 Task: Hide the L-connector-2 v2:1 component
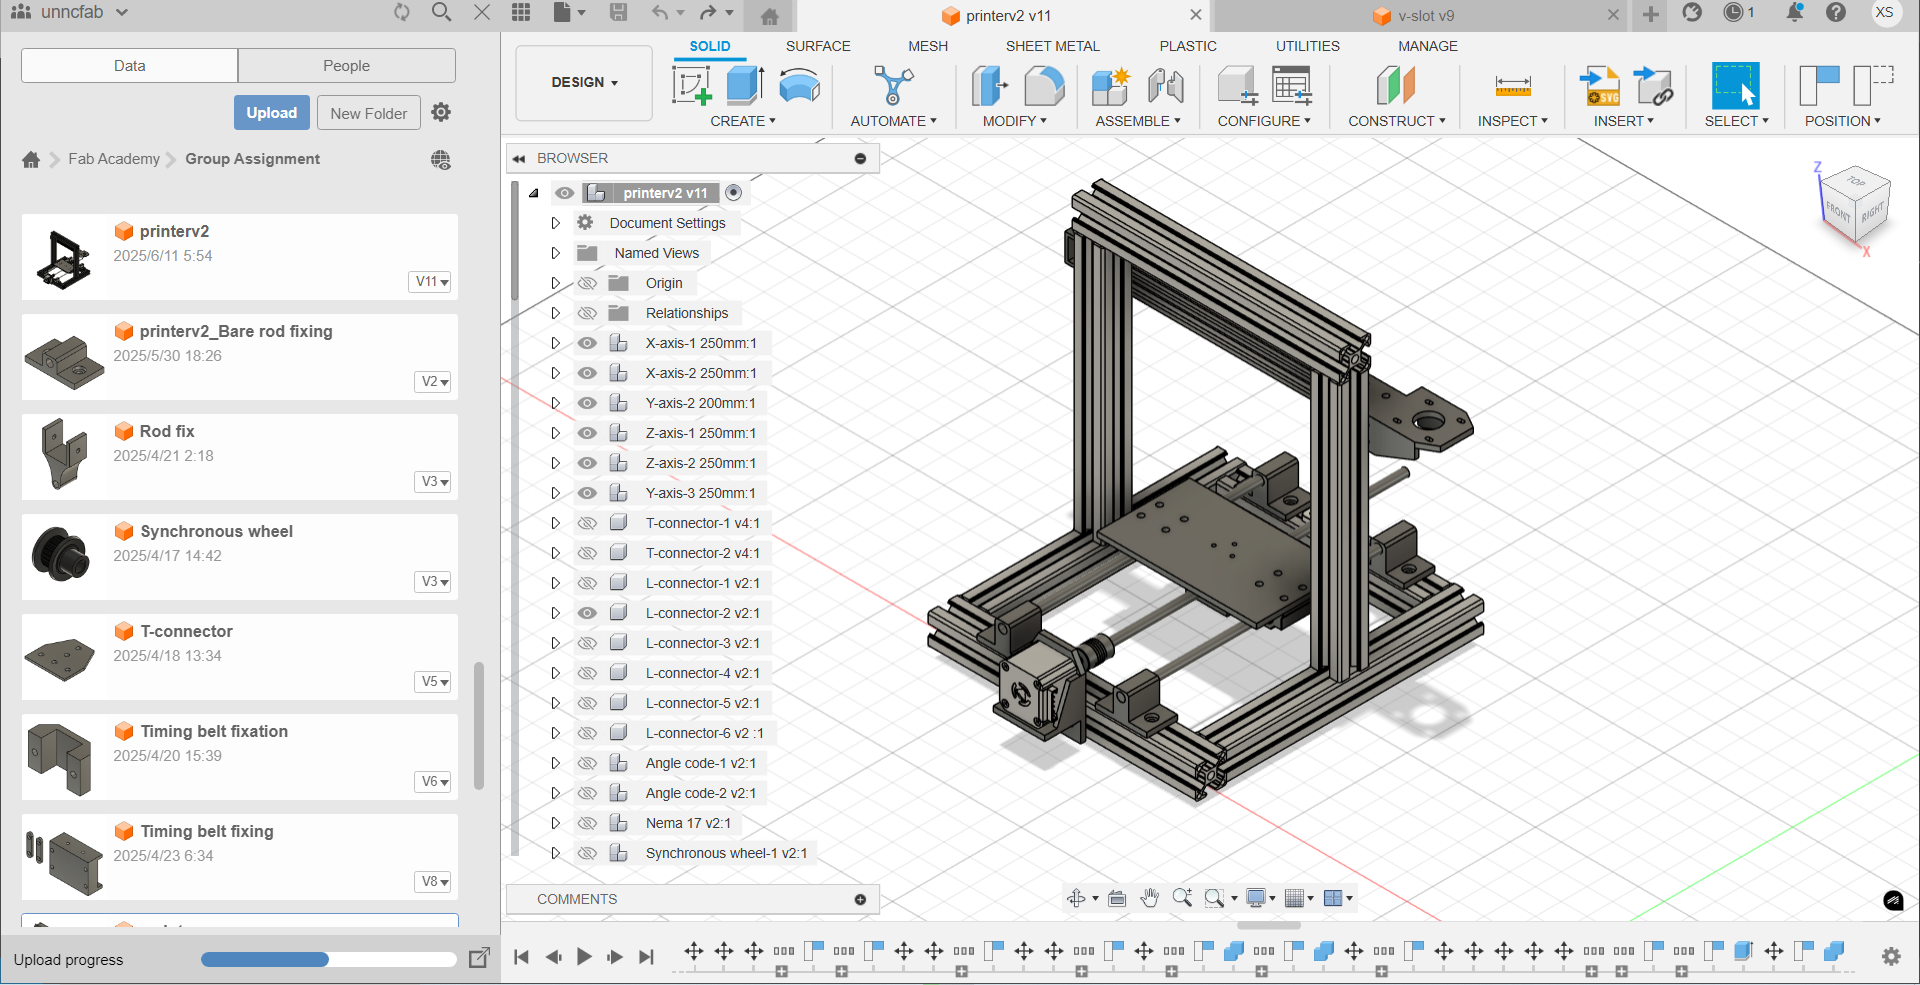(588, 613)
